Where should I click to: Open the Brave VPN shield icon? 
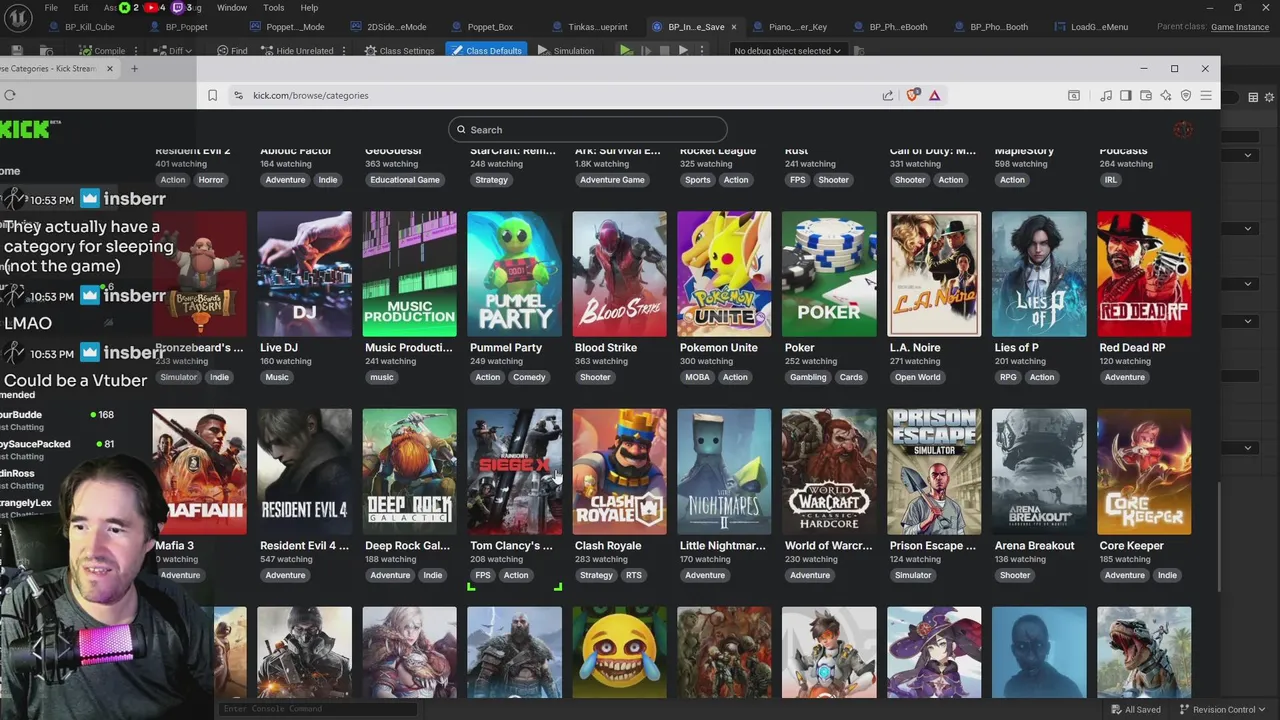click(x=1186, y=95)
